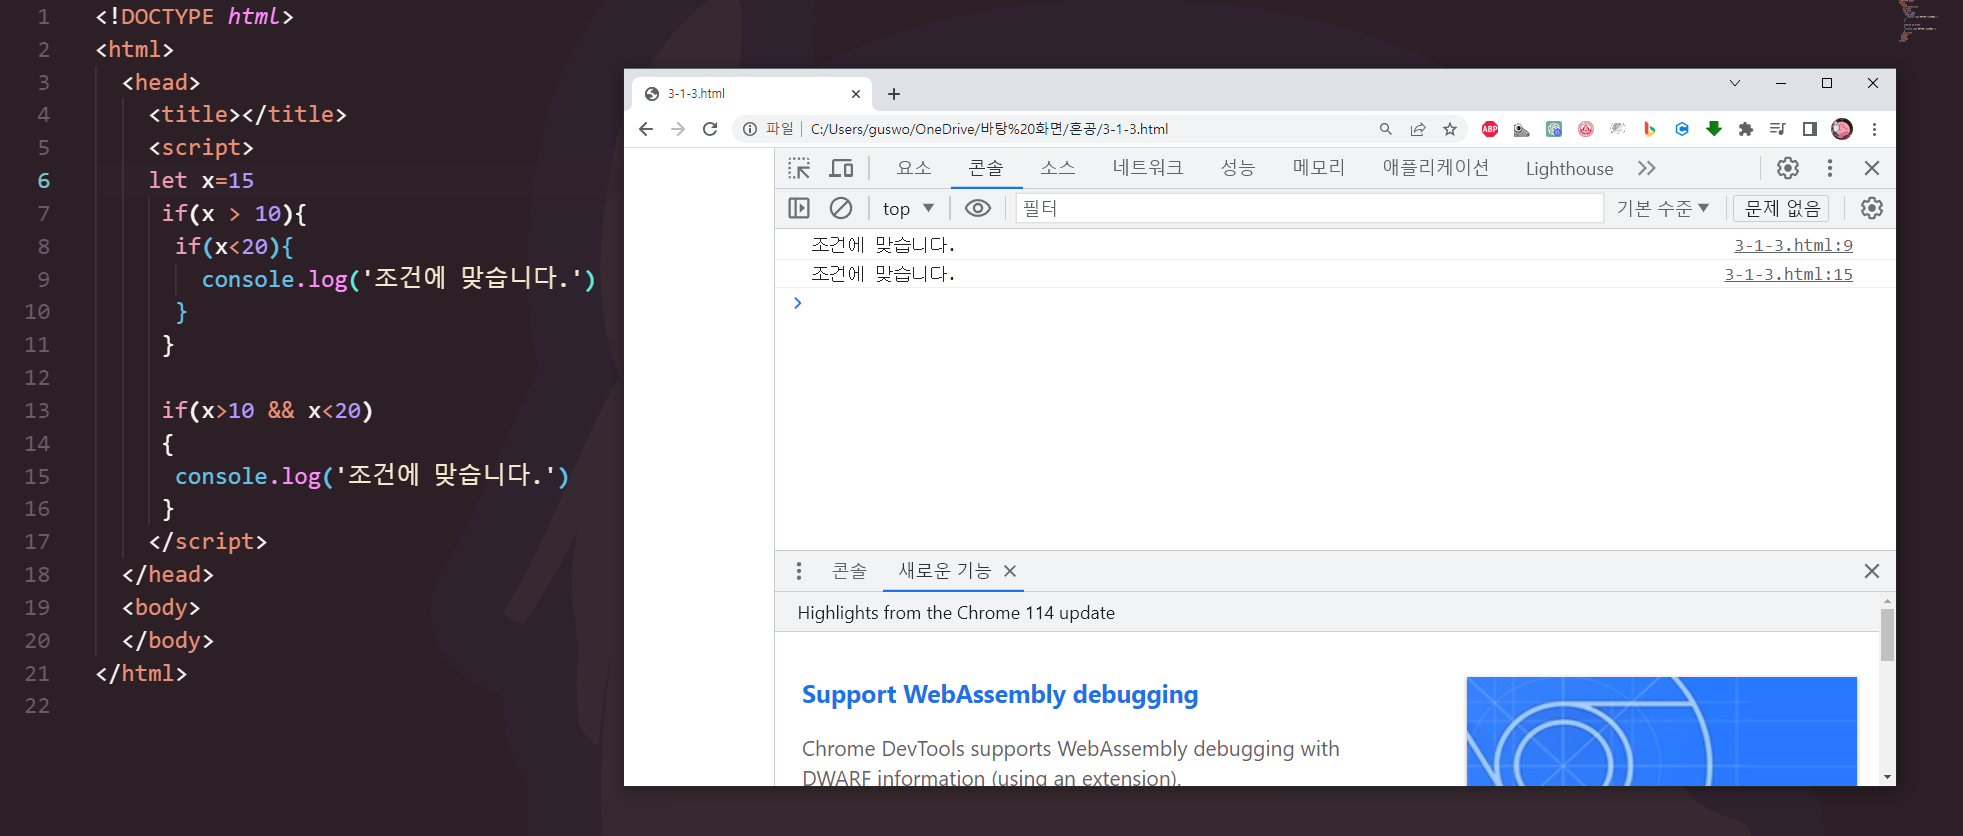Switch to the 소스 tab
The image size is (1963, 836).
click(1058, 168)
